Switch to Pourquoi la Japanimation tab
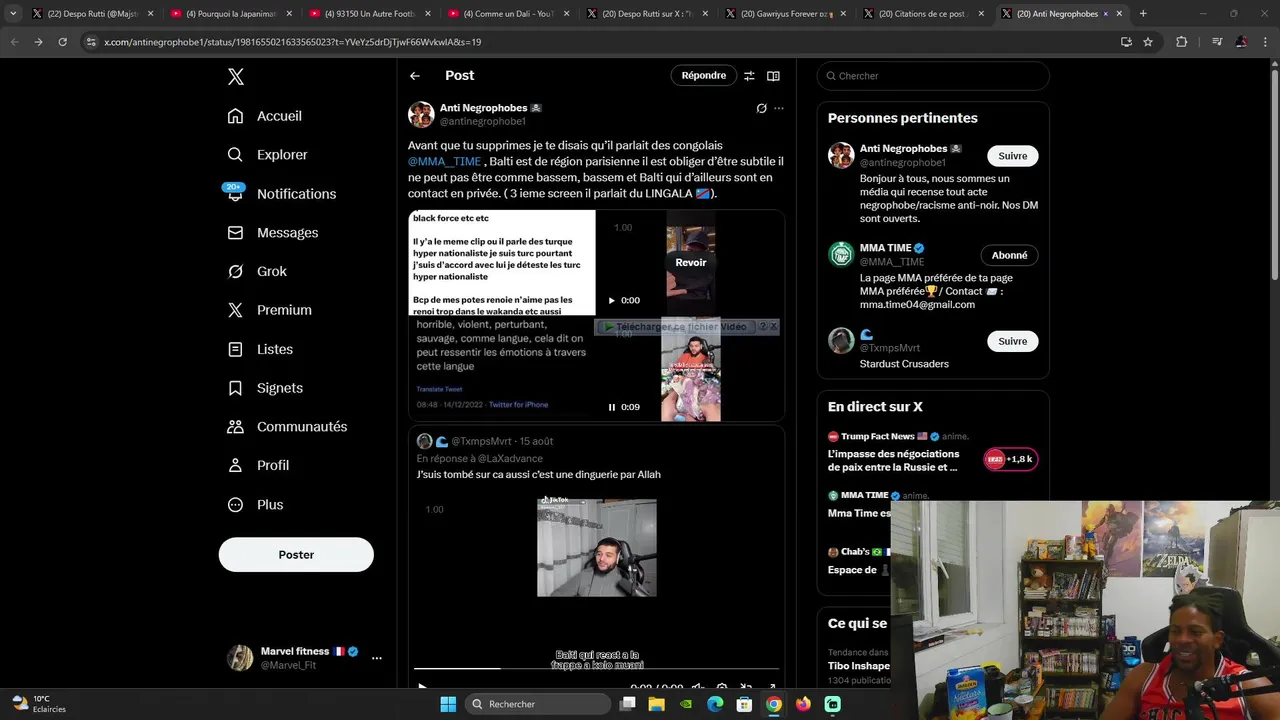The height and width of the screenshot is (720, 1280). point(231,14)
